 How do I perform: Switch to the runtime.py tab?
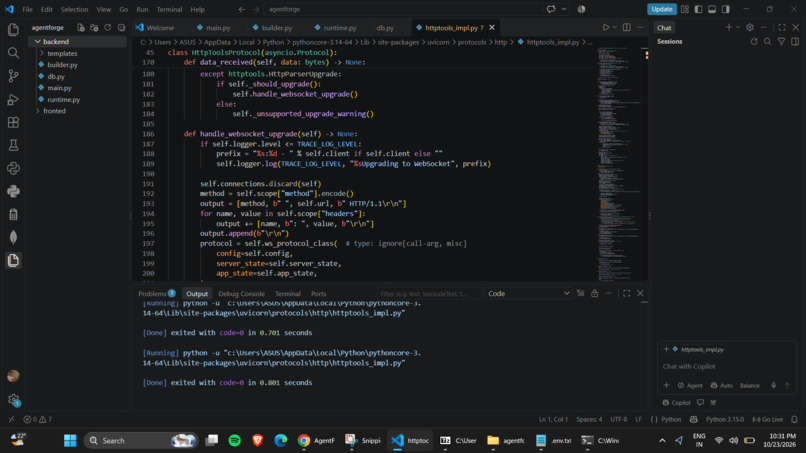340,28
